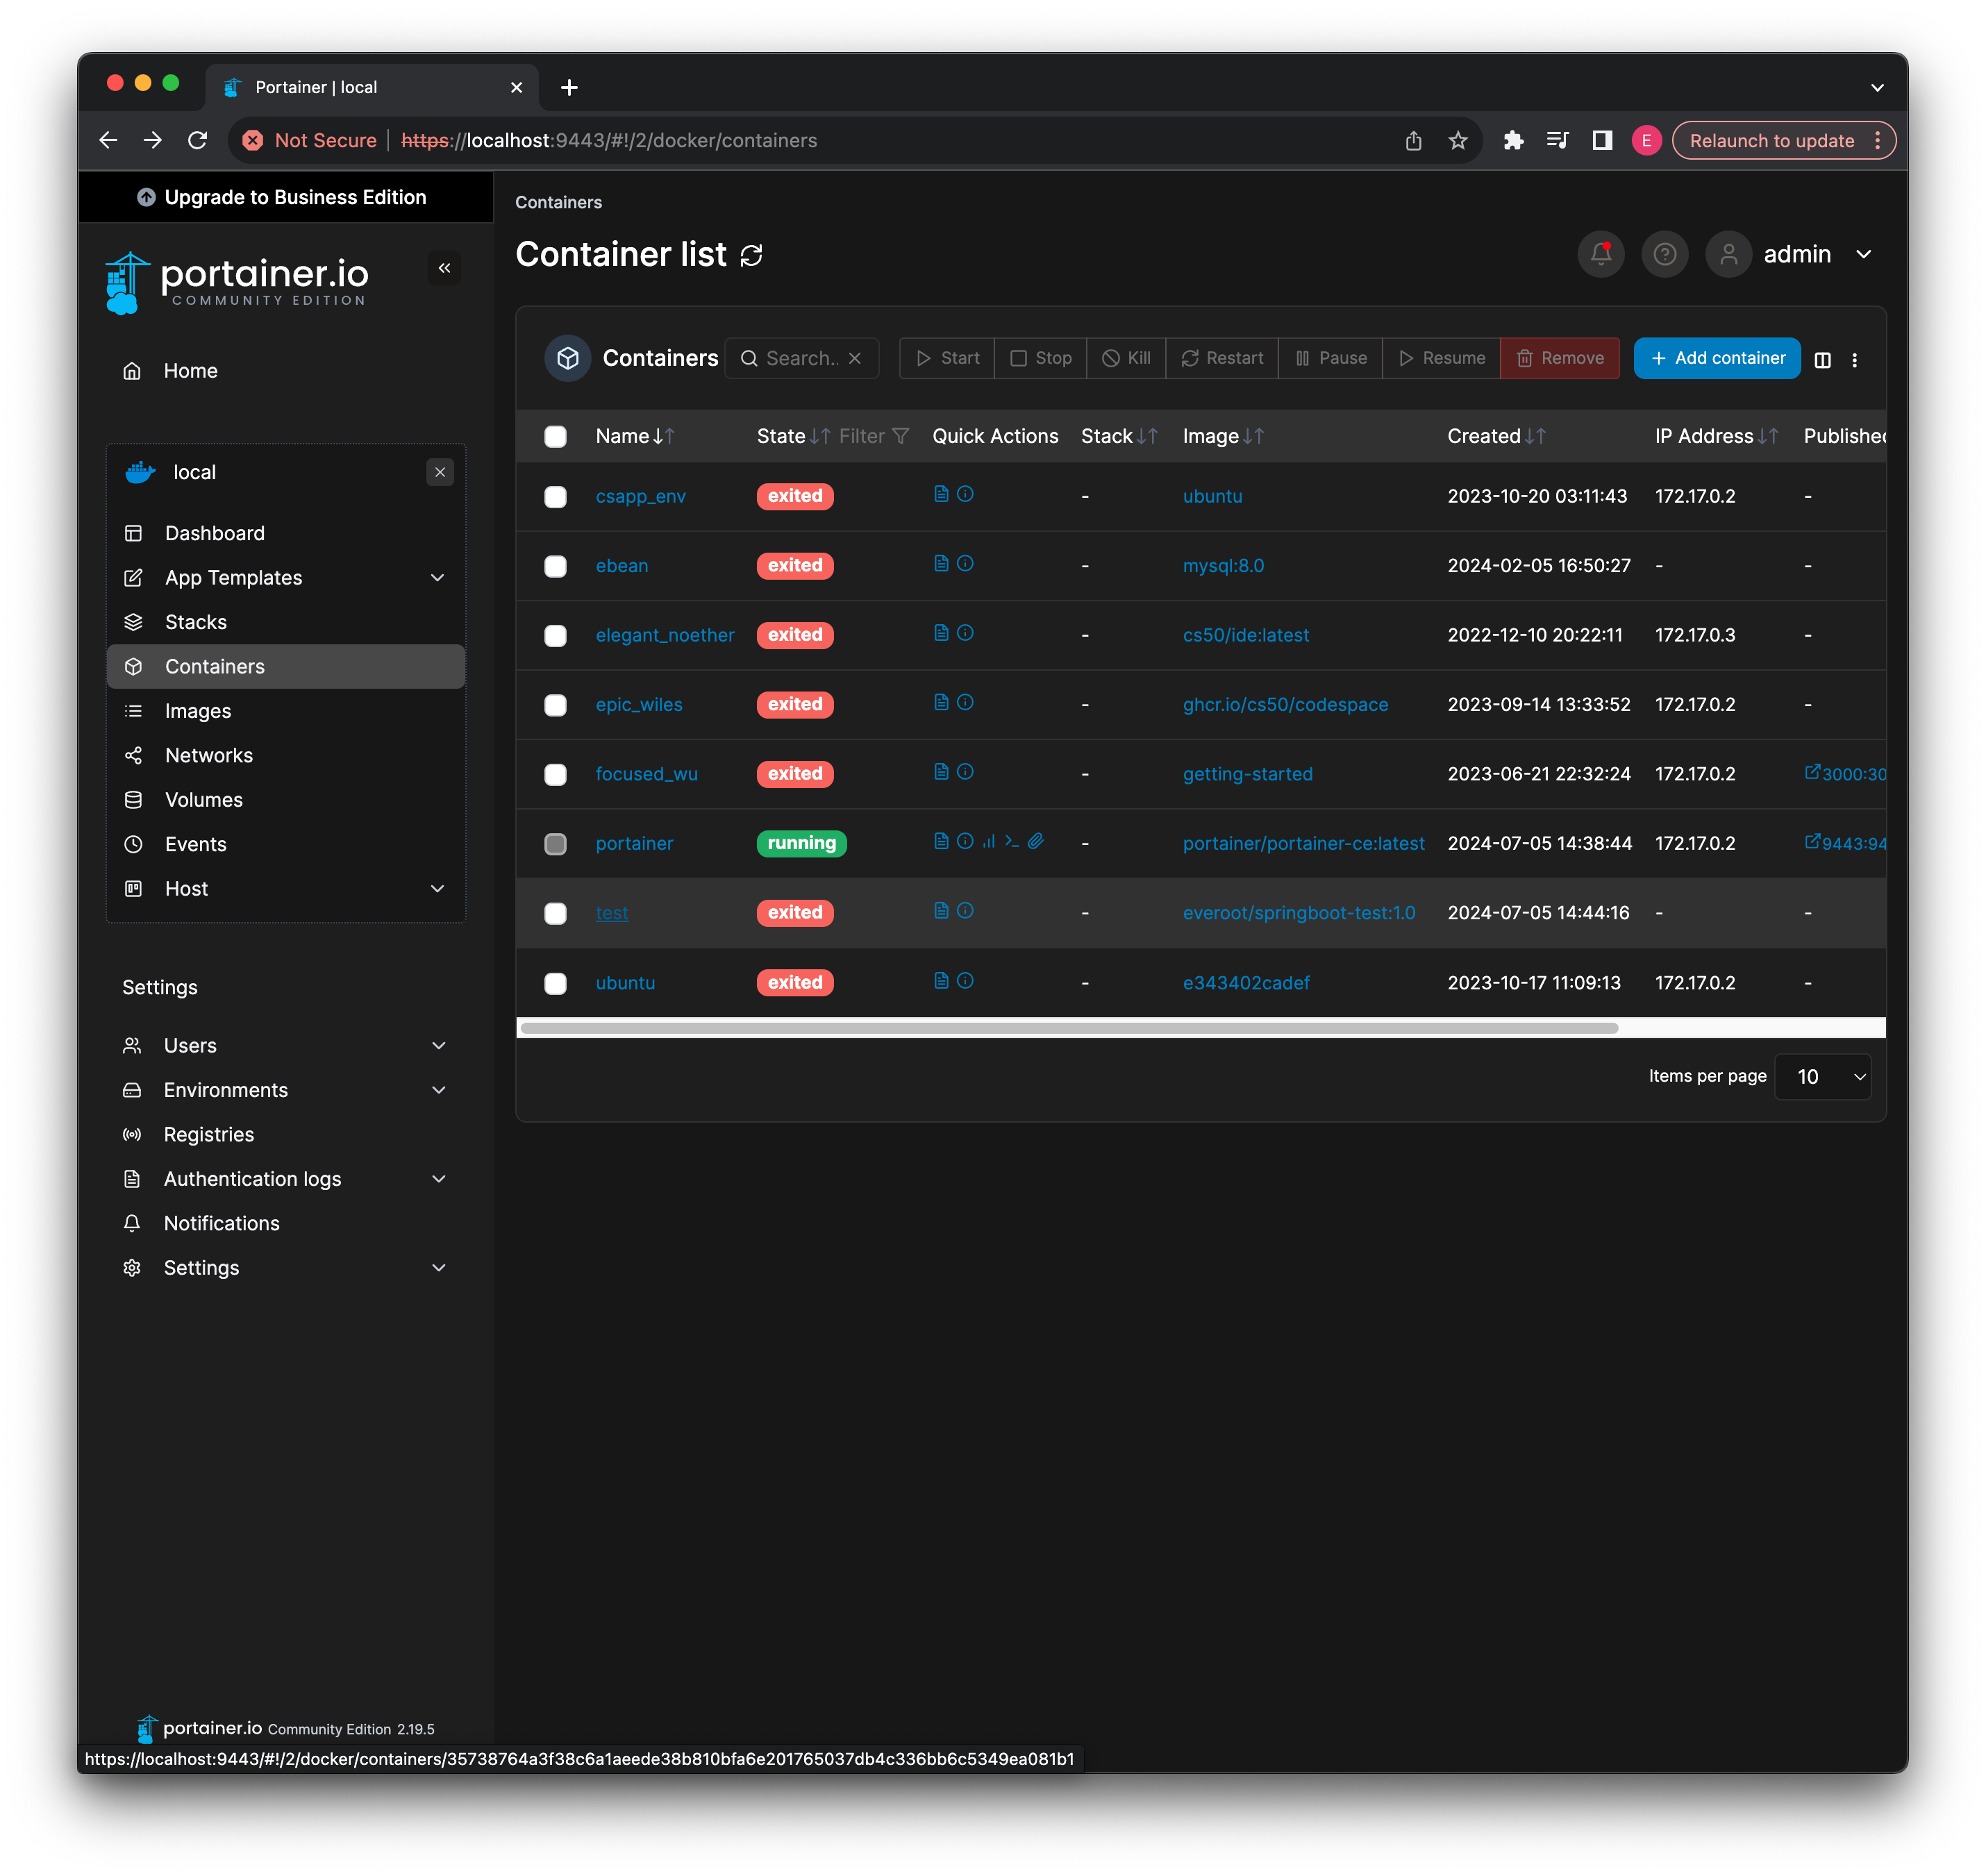Expand App Templates submenu chevron
This screenshot has height=1876, width=1986.
click(437, 578)
